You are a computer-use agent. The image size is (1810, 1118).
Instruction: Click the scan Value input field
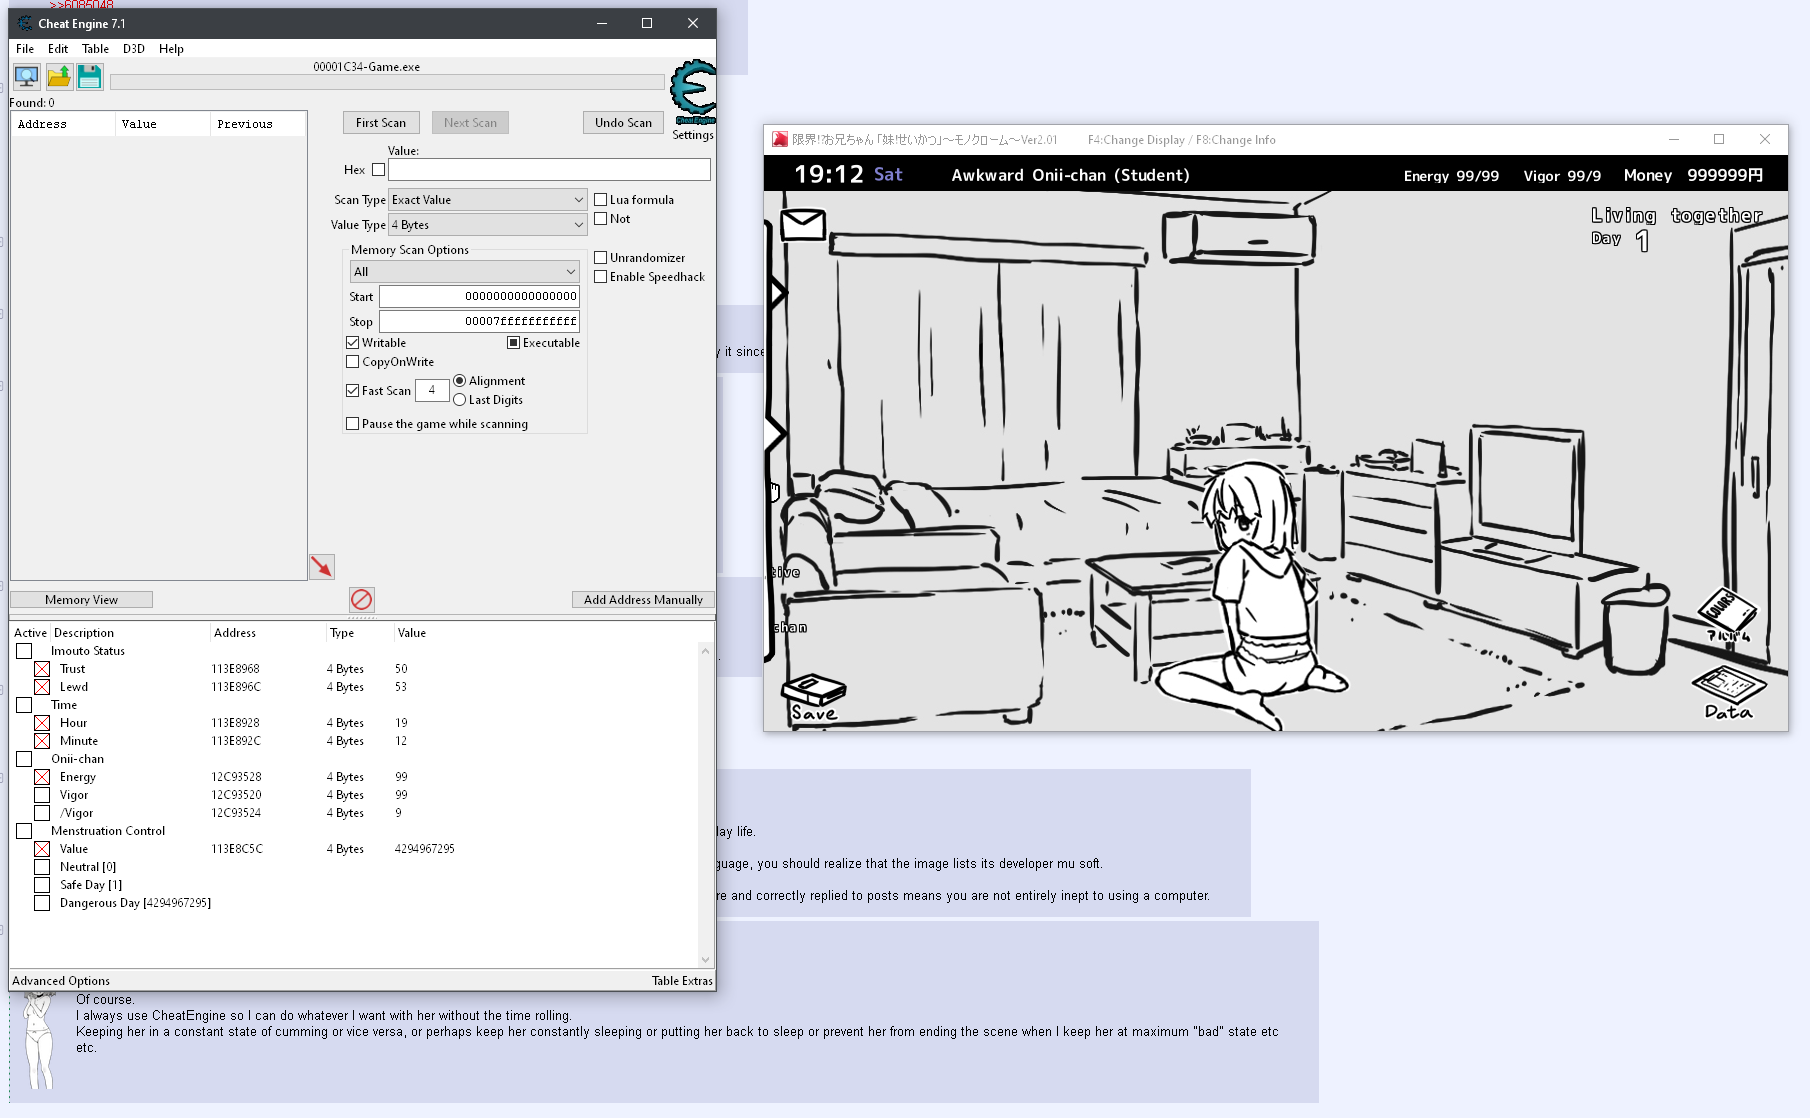coord(549,170)
